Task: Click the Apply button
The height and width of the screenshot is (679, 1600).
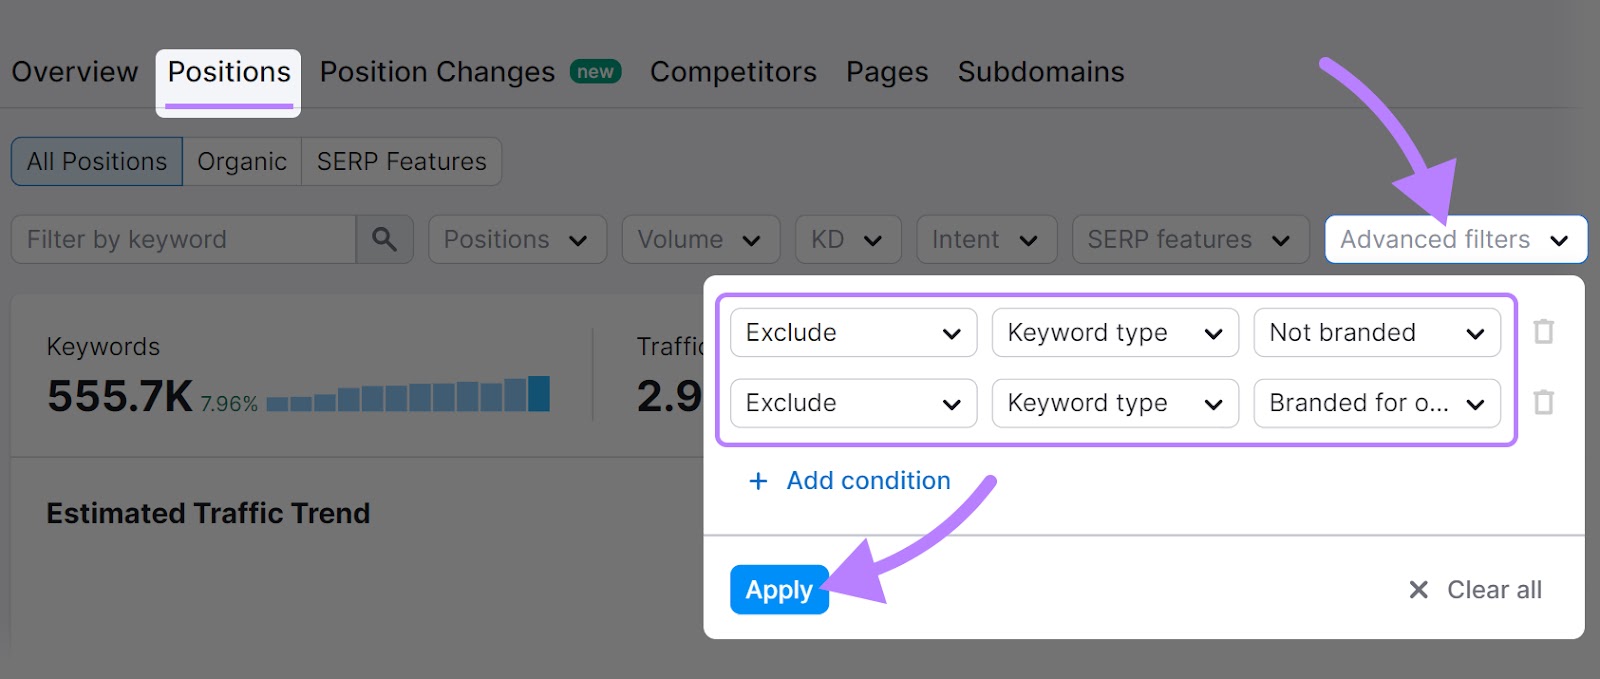Action: pos(779,589)
